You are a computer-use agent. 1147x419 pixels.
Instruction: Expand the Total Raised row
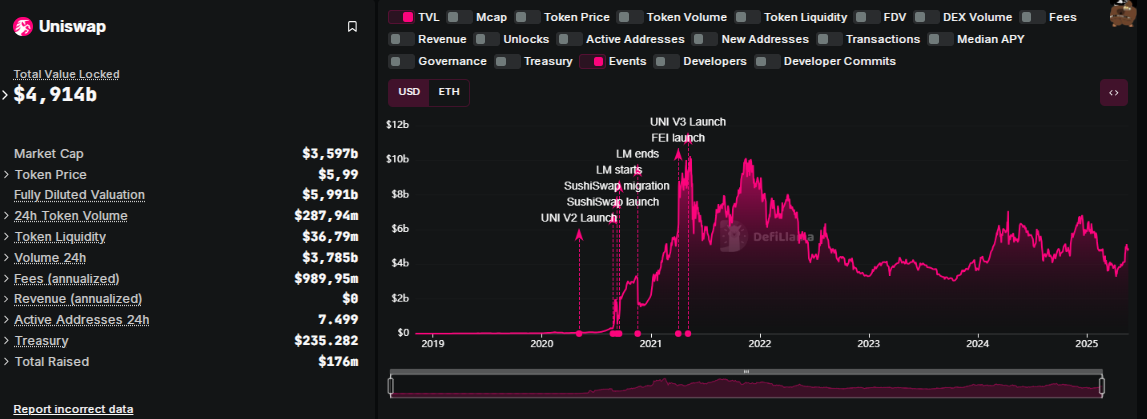pos(7,361)
